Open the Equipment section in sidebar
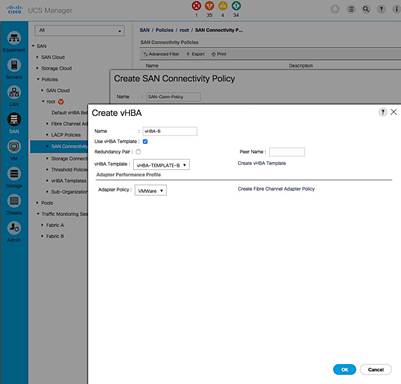 14,38
